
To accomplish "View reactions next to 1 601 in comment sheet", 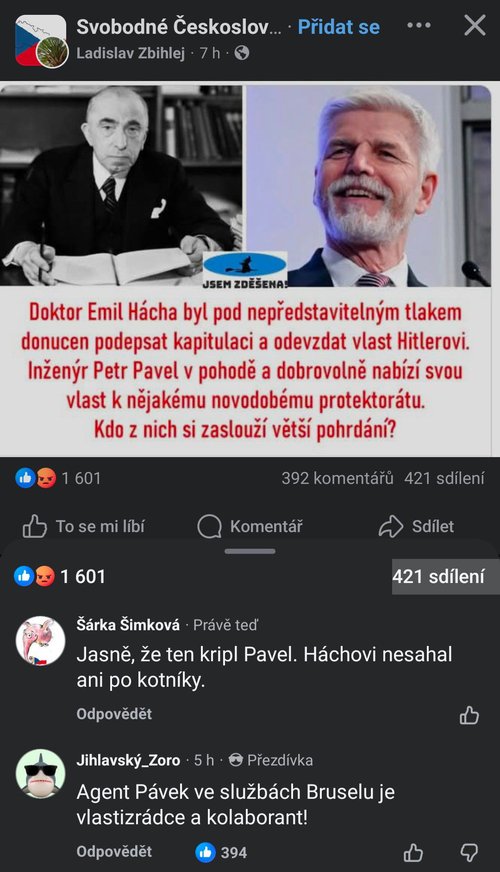I will point(34,577).
